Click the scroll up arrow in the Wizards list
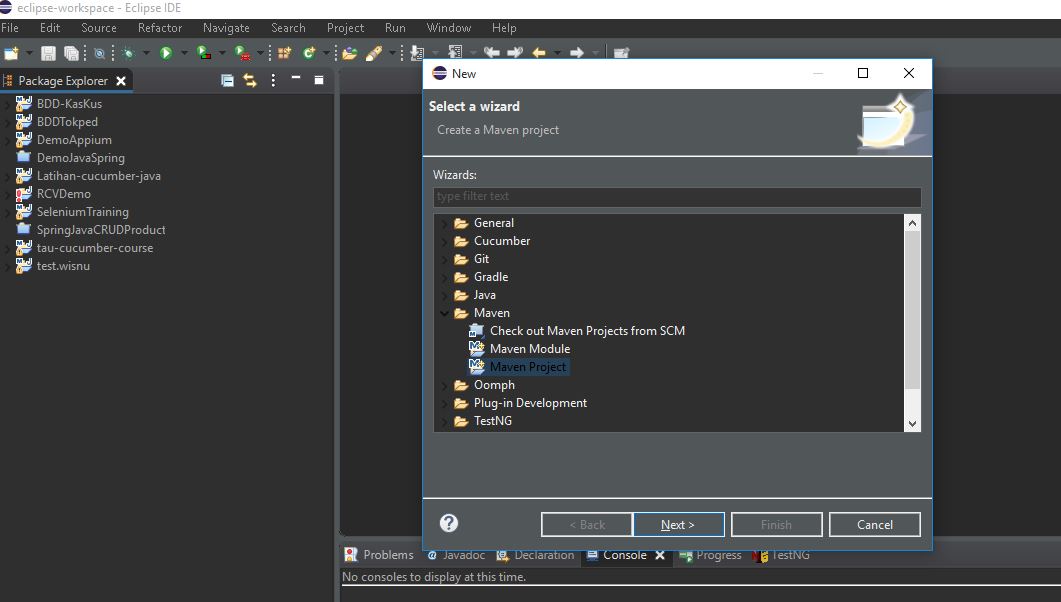Image resolution: width=1061 pixels, height=602 pixels. coord(912,223)
